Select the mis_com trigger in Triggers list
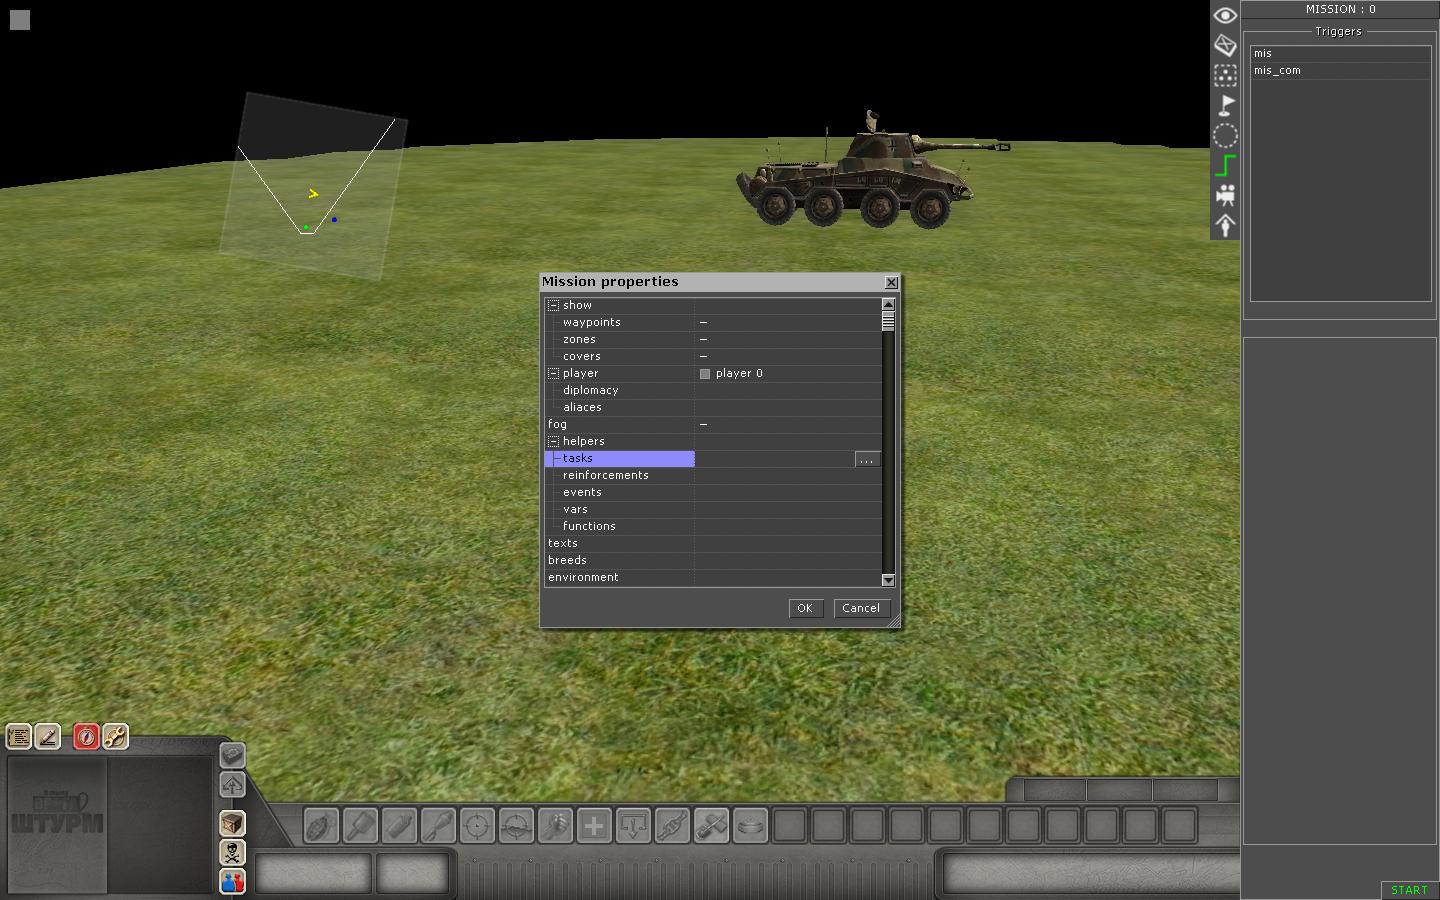This screenshot has width=1440, height=900. [x=1340, y=70]
